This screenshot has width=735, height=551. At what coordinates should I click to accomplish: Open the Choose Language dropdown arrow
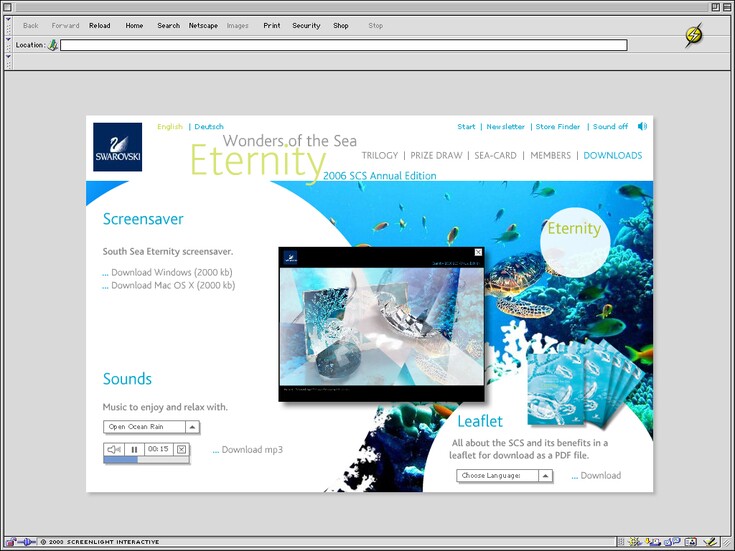pyautogui.click(x=545, y=476)
